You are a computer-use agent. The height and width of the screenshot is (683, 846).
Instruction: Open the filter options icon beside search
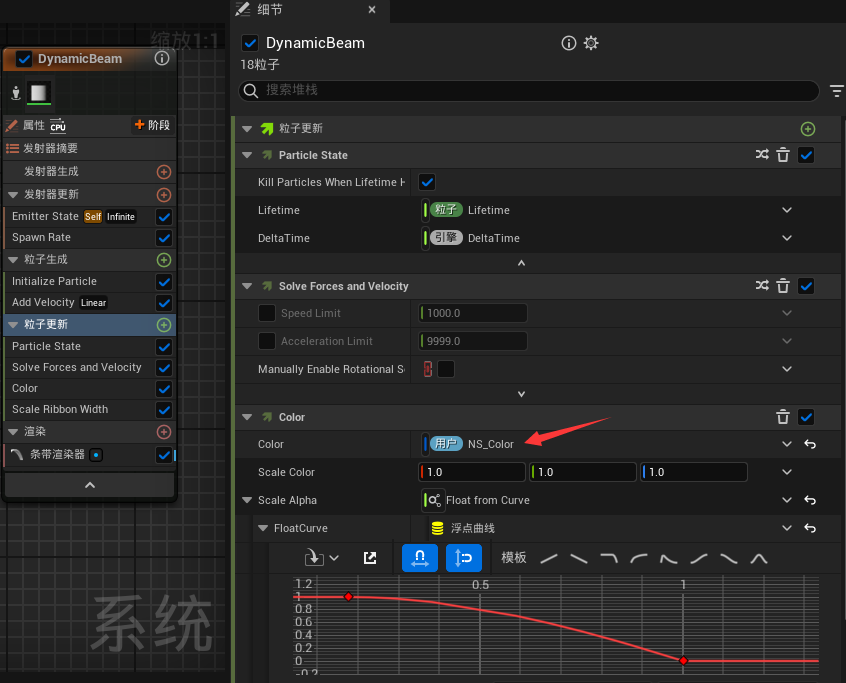click(836, 91)
